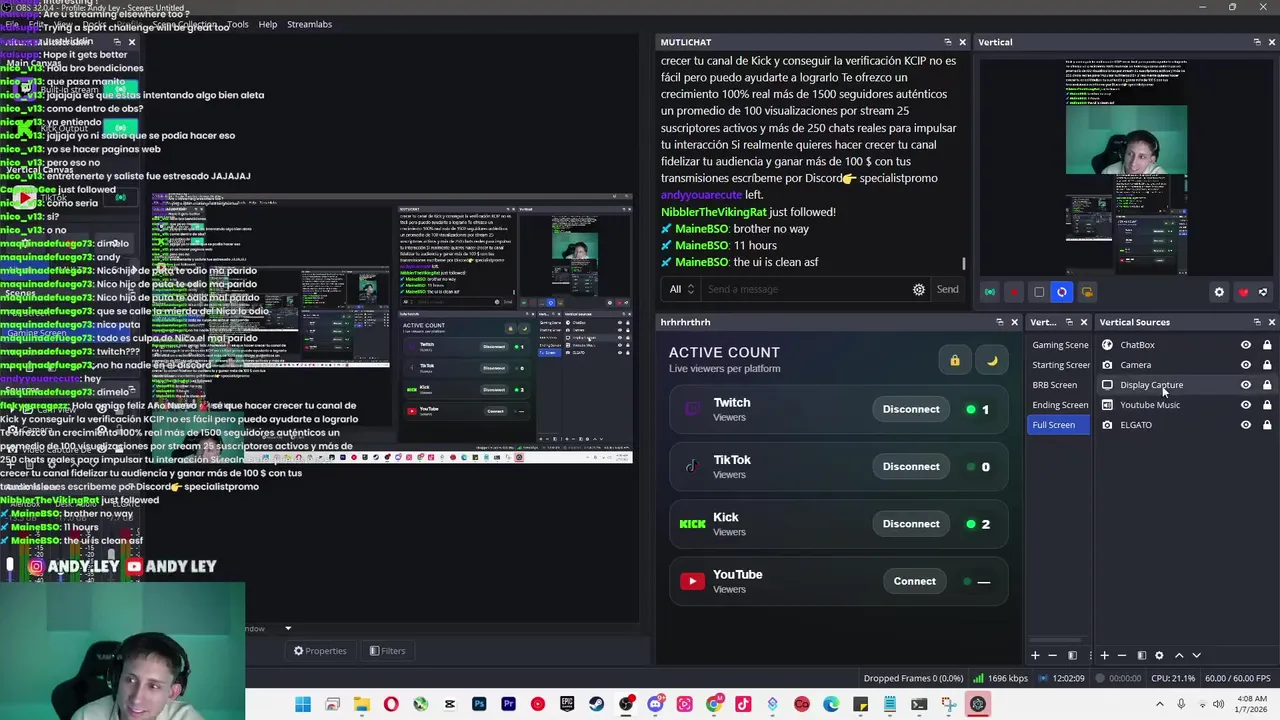Open Multichat settings gear icon
Image resolution: width=1280 pixels, height=720 pixels.
[x=918, y=289]
